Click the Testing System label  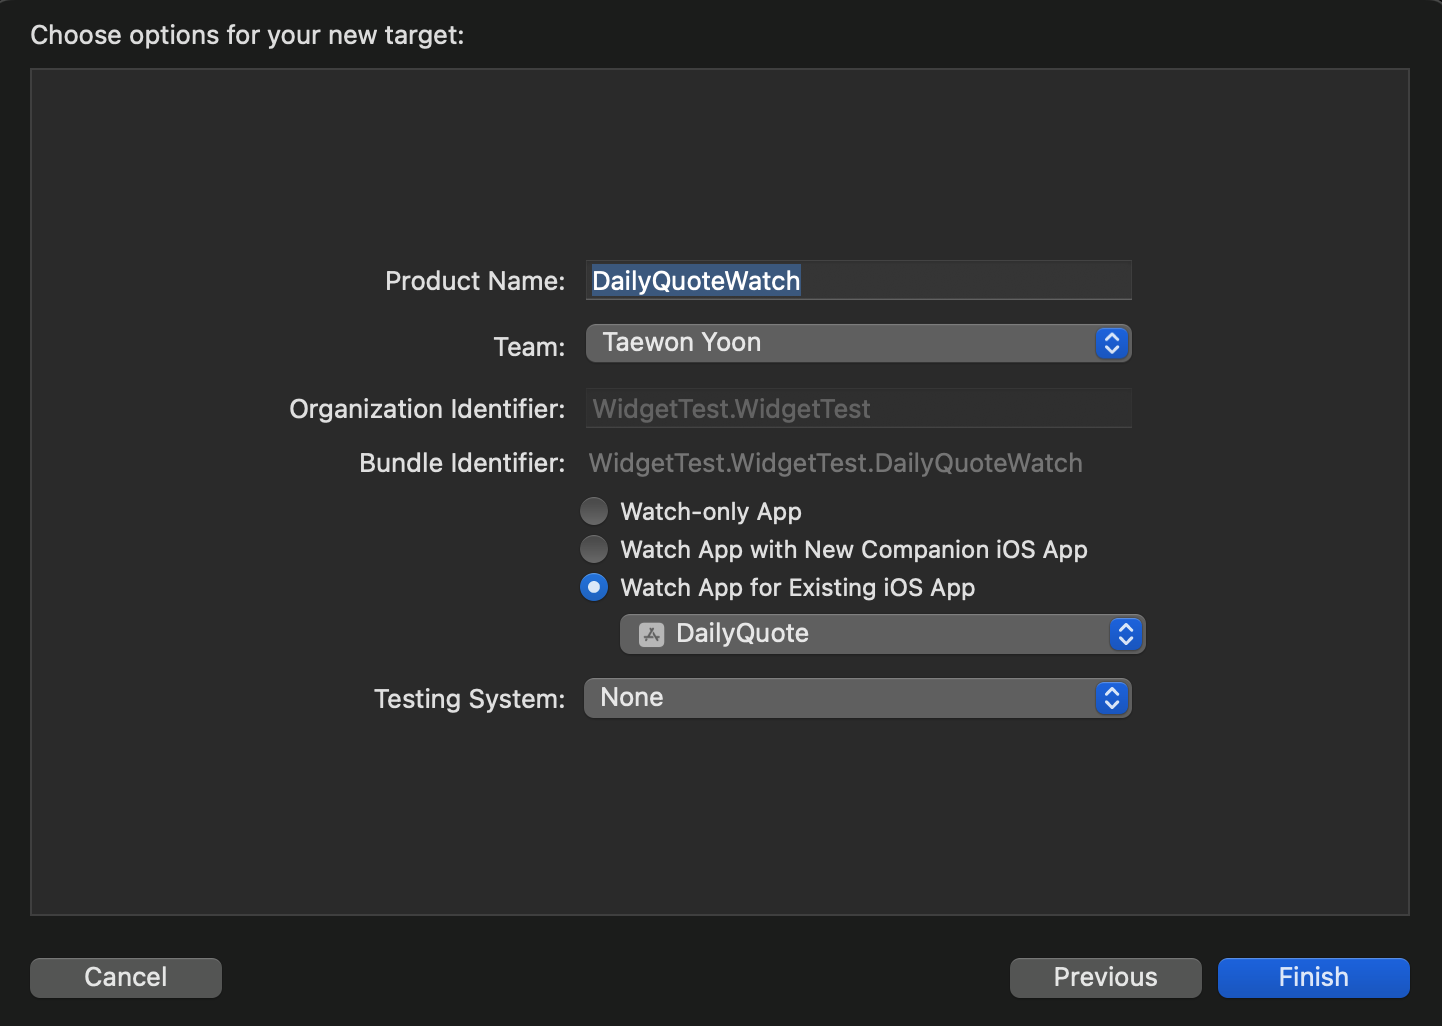(469, 699)
